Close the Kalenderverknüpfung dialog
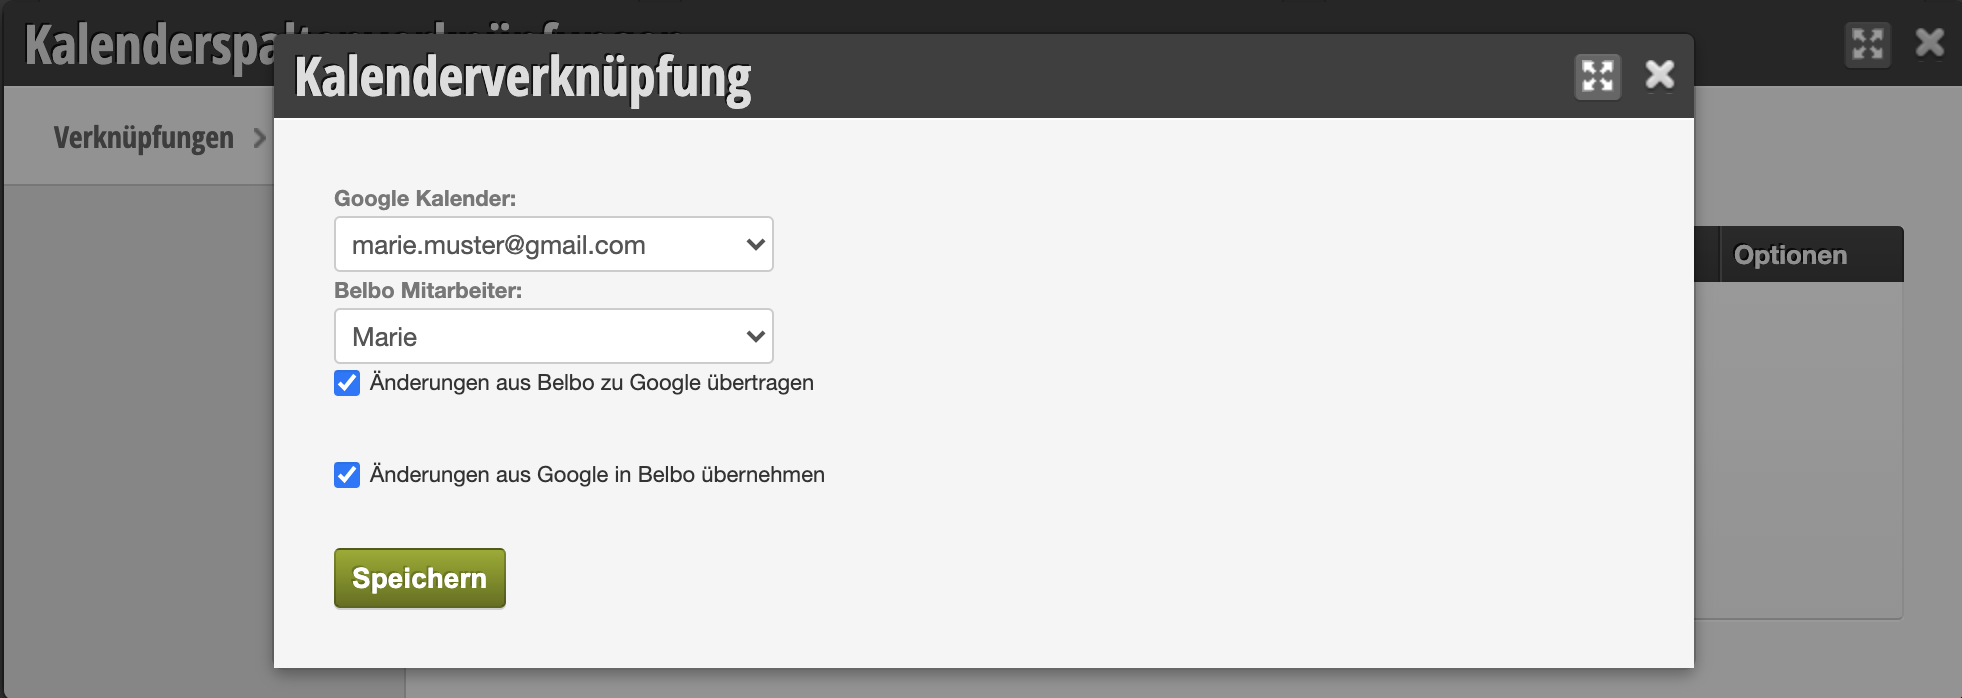 coord(1660,75)
